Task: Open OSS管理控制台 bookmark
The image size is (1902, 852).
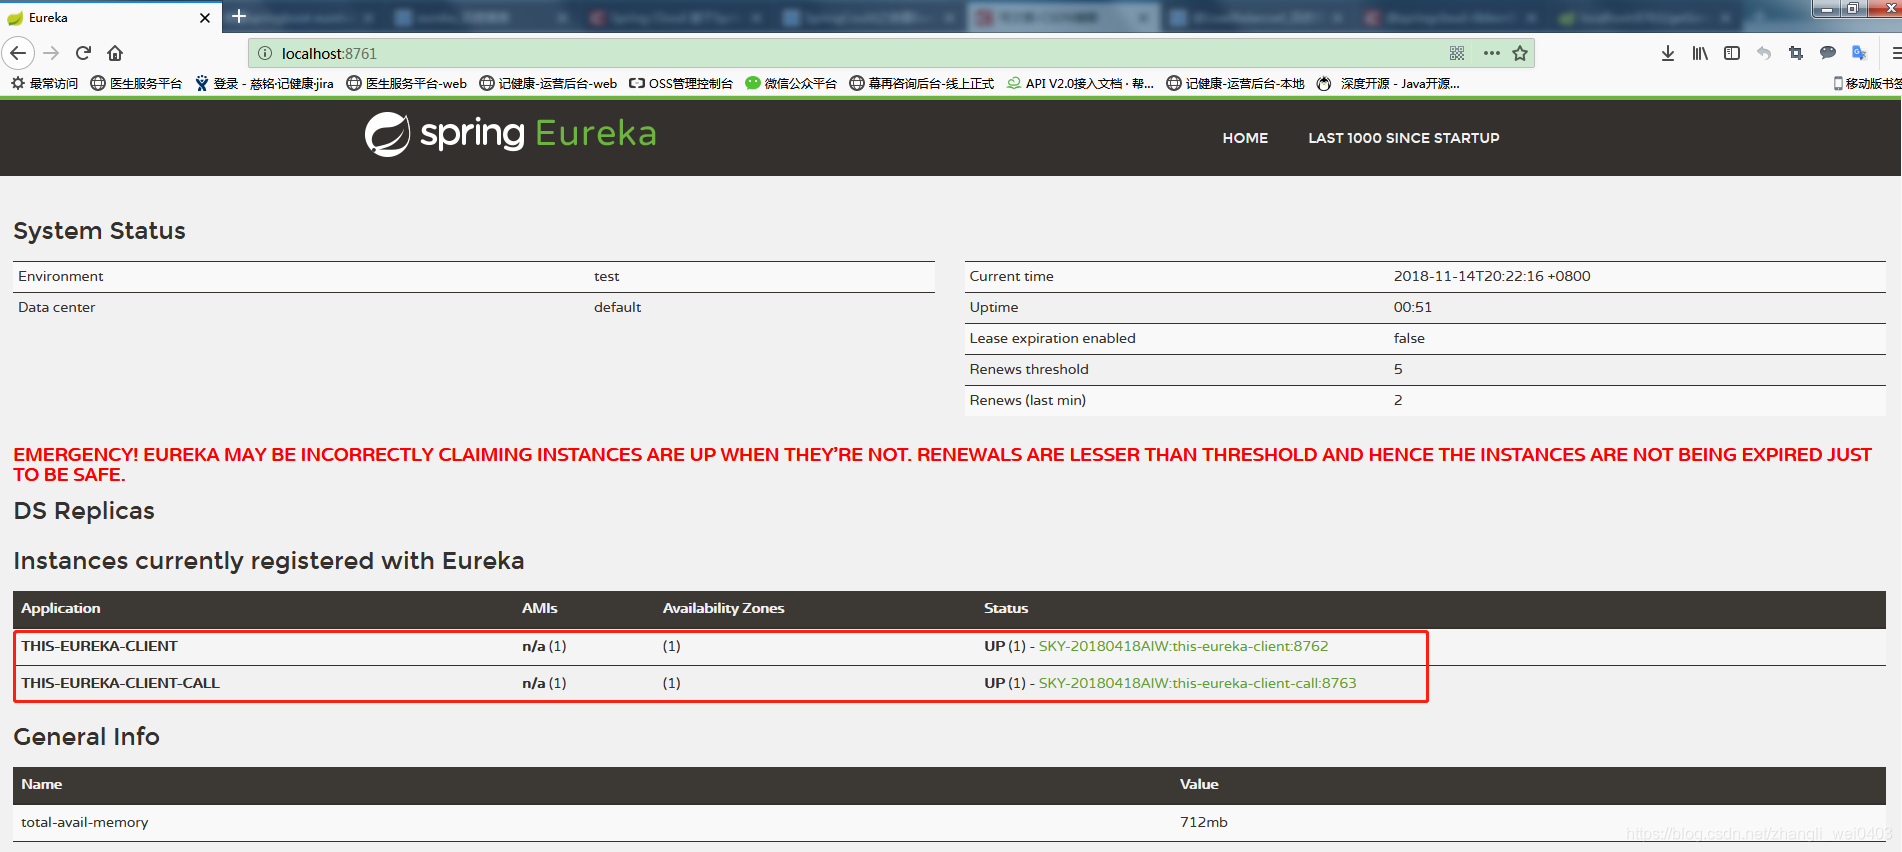Action: [x=681, y=84]
